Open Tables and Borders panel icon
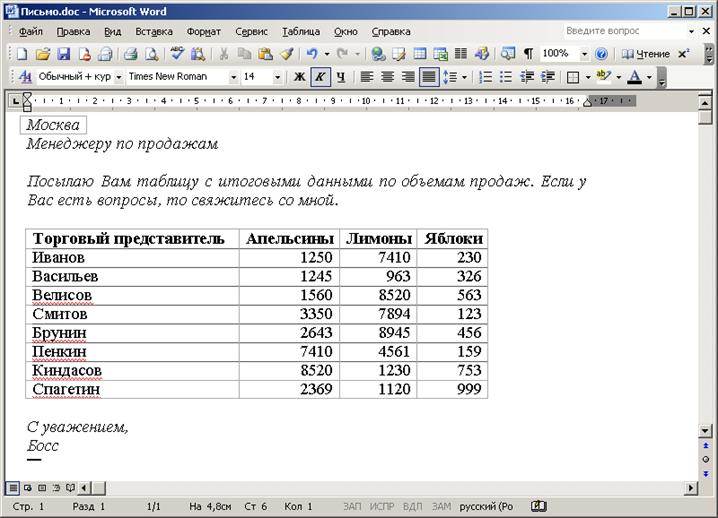 398,54
